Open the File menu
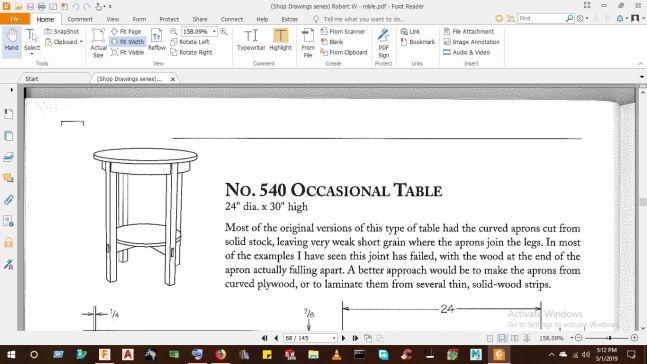 coord(15,19)
